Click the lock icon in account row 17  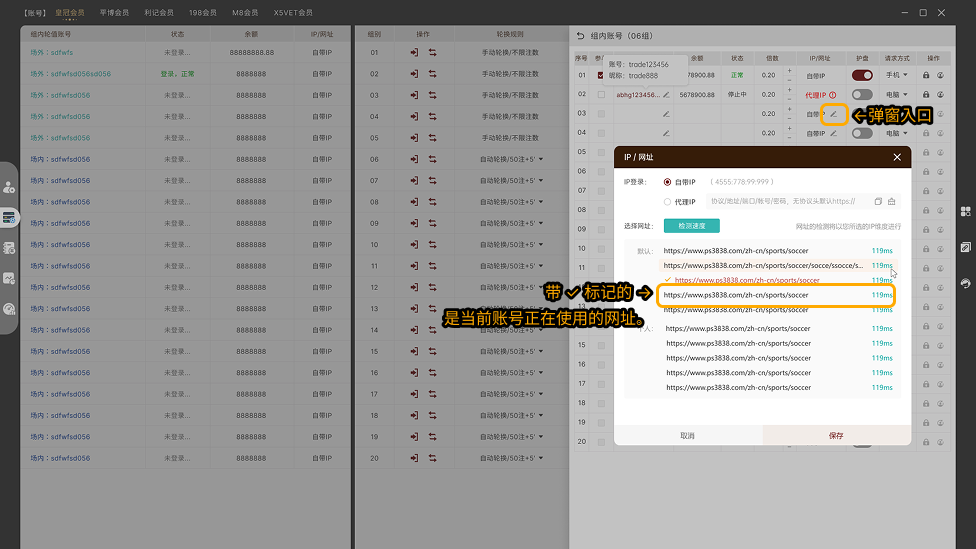coord(926,384)
